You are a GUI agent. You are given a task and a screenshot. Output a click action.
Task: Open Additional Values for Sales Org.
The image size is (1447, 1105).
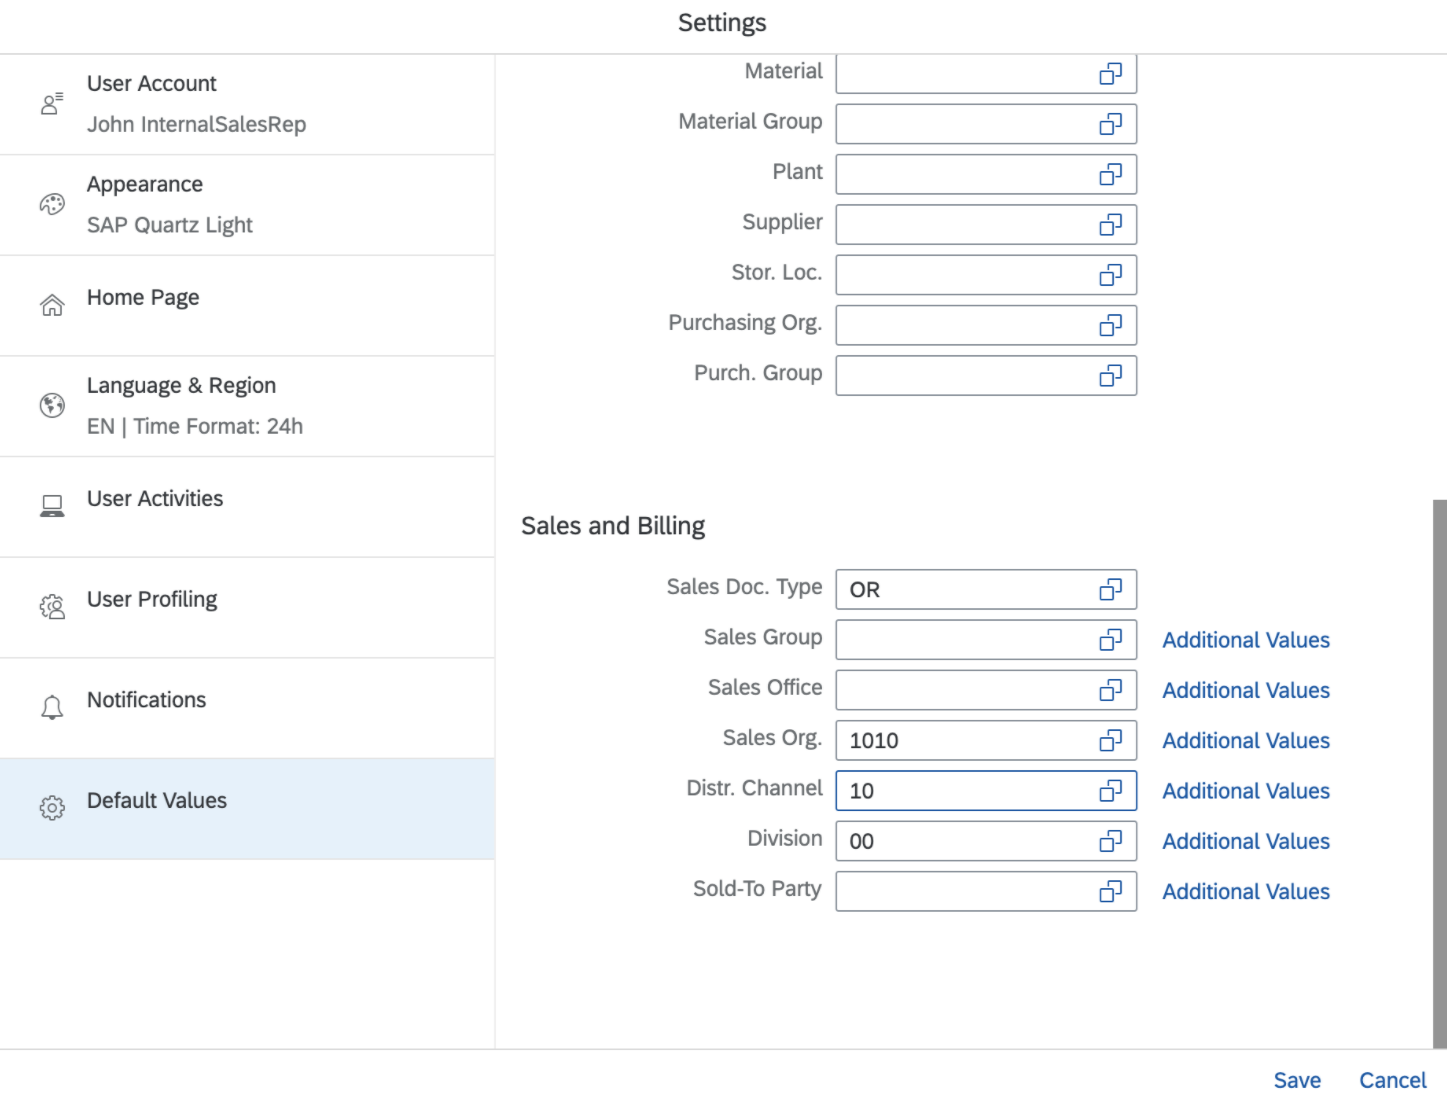[1246, 740]
